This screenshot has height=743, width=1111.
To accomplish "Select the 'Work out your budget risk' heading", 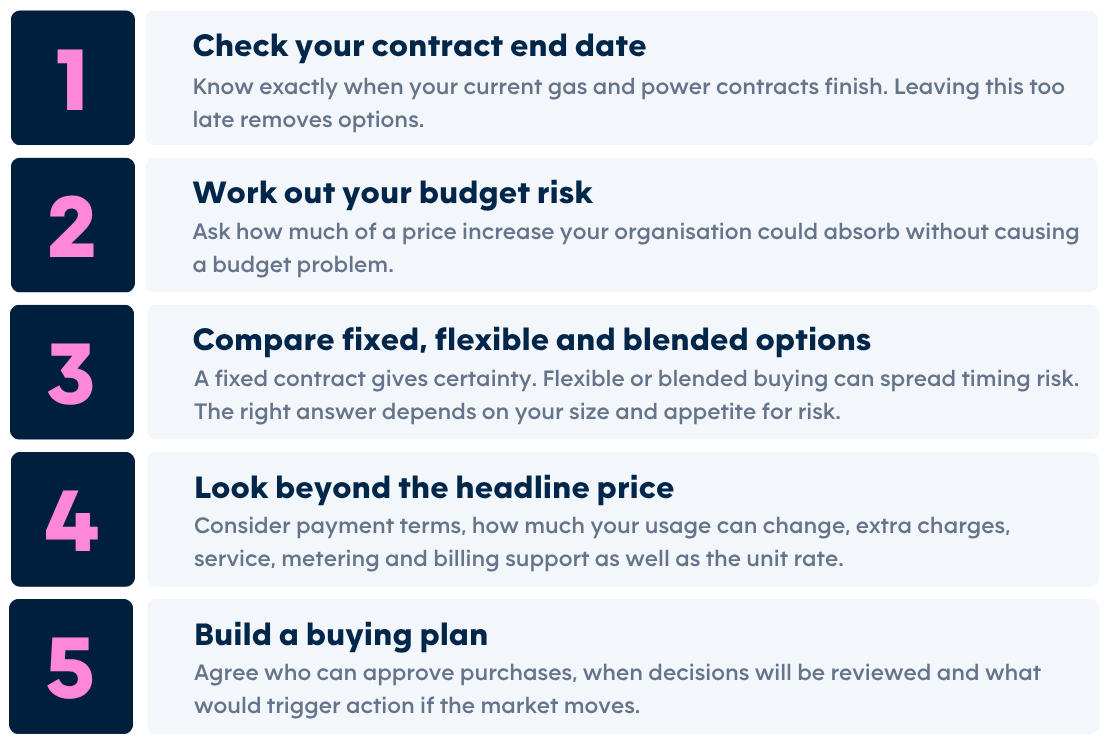I will pos(393,193).
